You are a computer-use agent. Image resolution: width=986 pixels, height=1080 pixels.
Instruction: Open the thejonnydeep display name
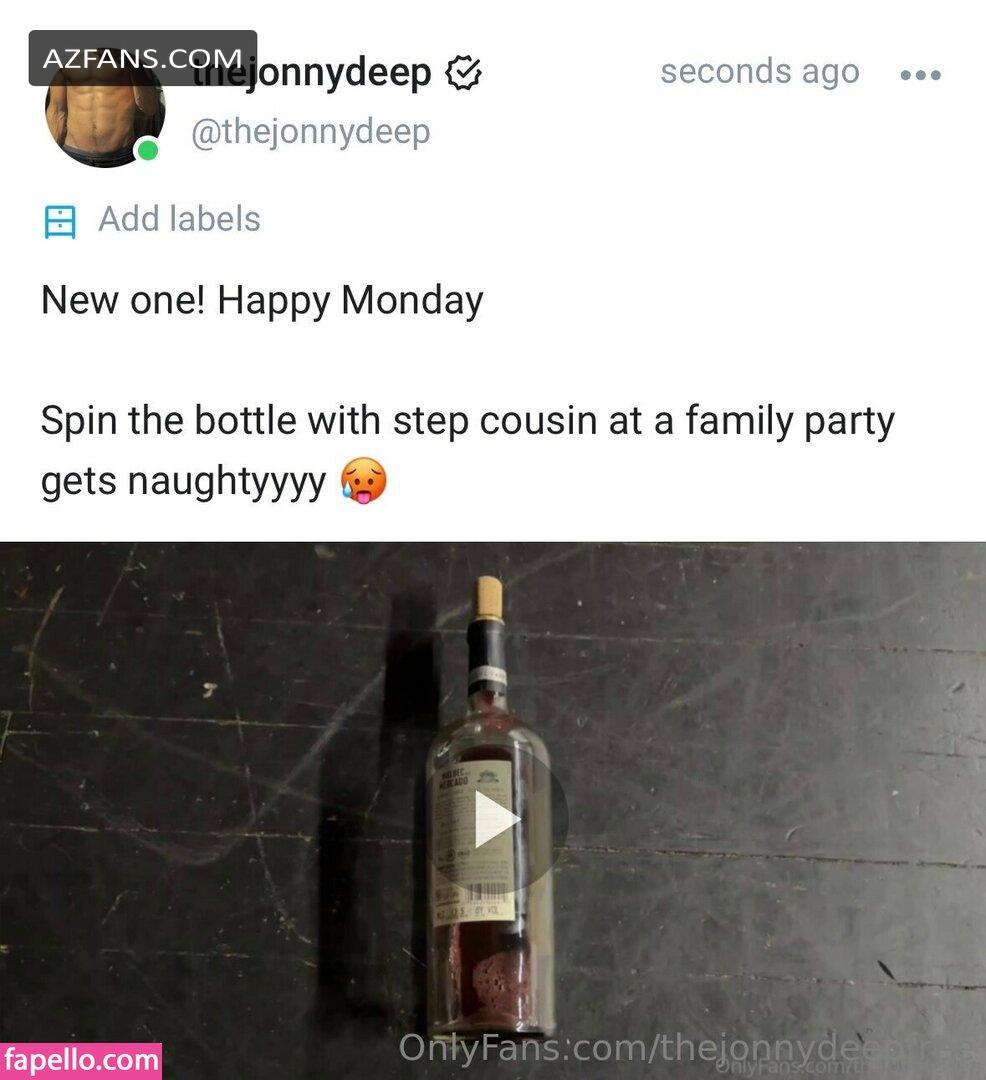311,74
